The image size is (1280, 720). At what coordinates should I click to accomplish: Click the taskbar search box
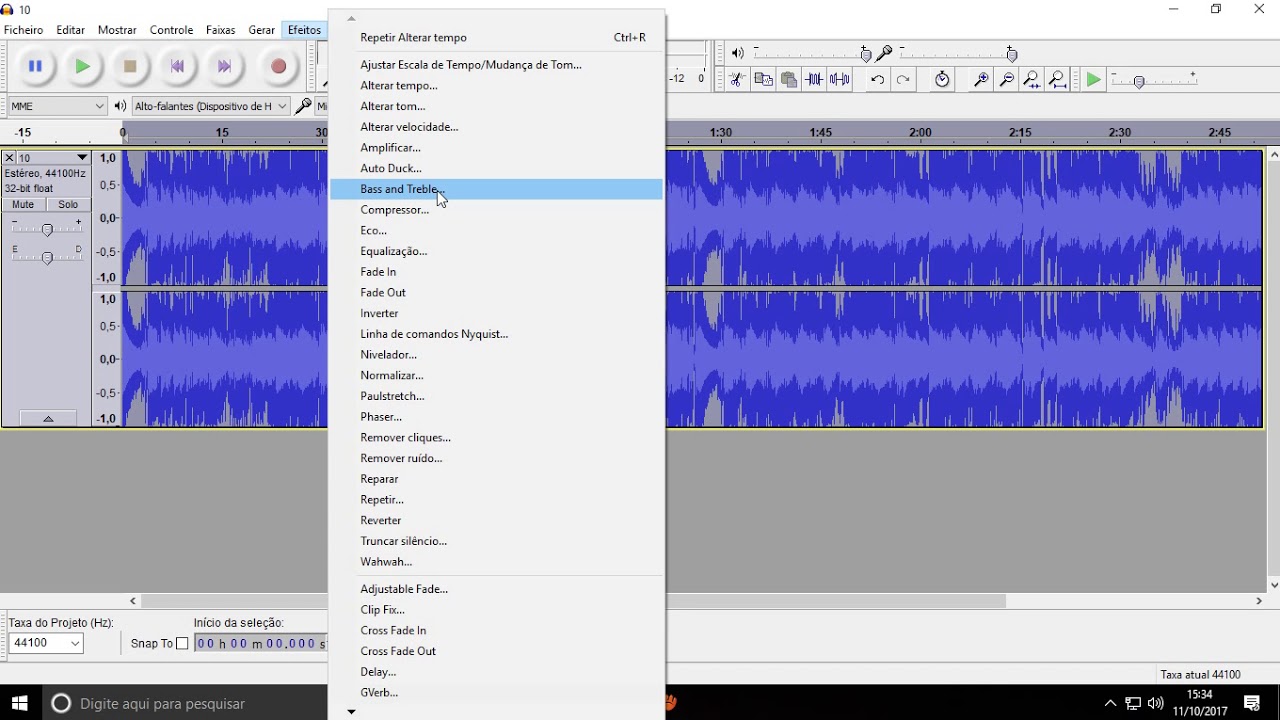point(185,703)
